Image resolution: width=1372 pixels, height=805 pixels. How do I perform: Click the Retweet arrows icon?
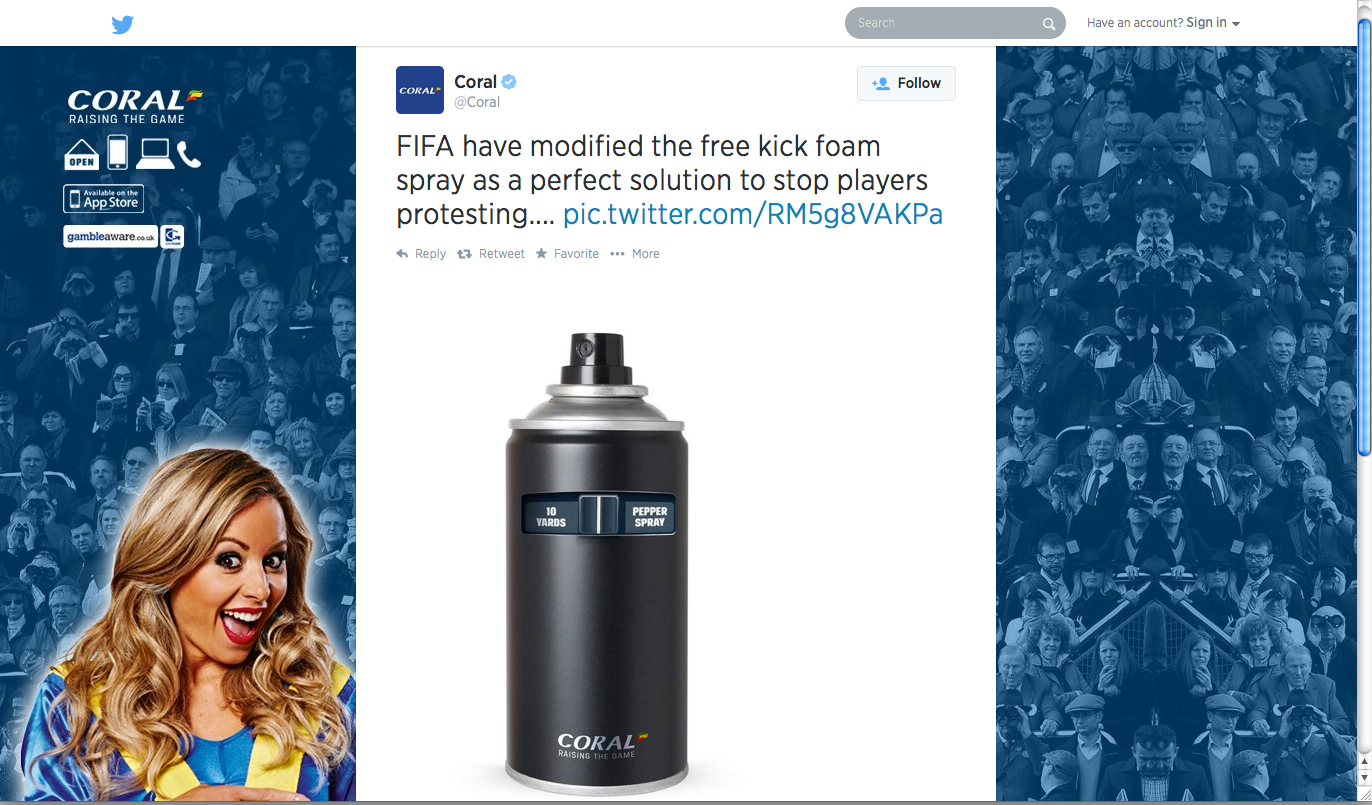coord(464,254)
